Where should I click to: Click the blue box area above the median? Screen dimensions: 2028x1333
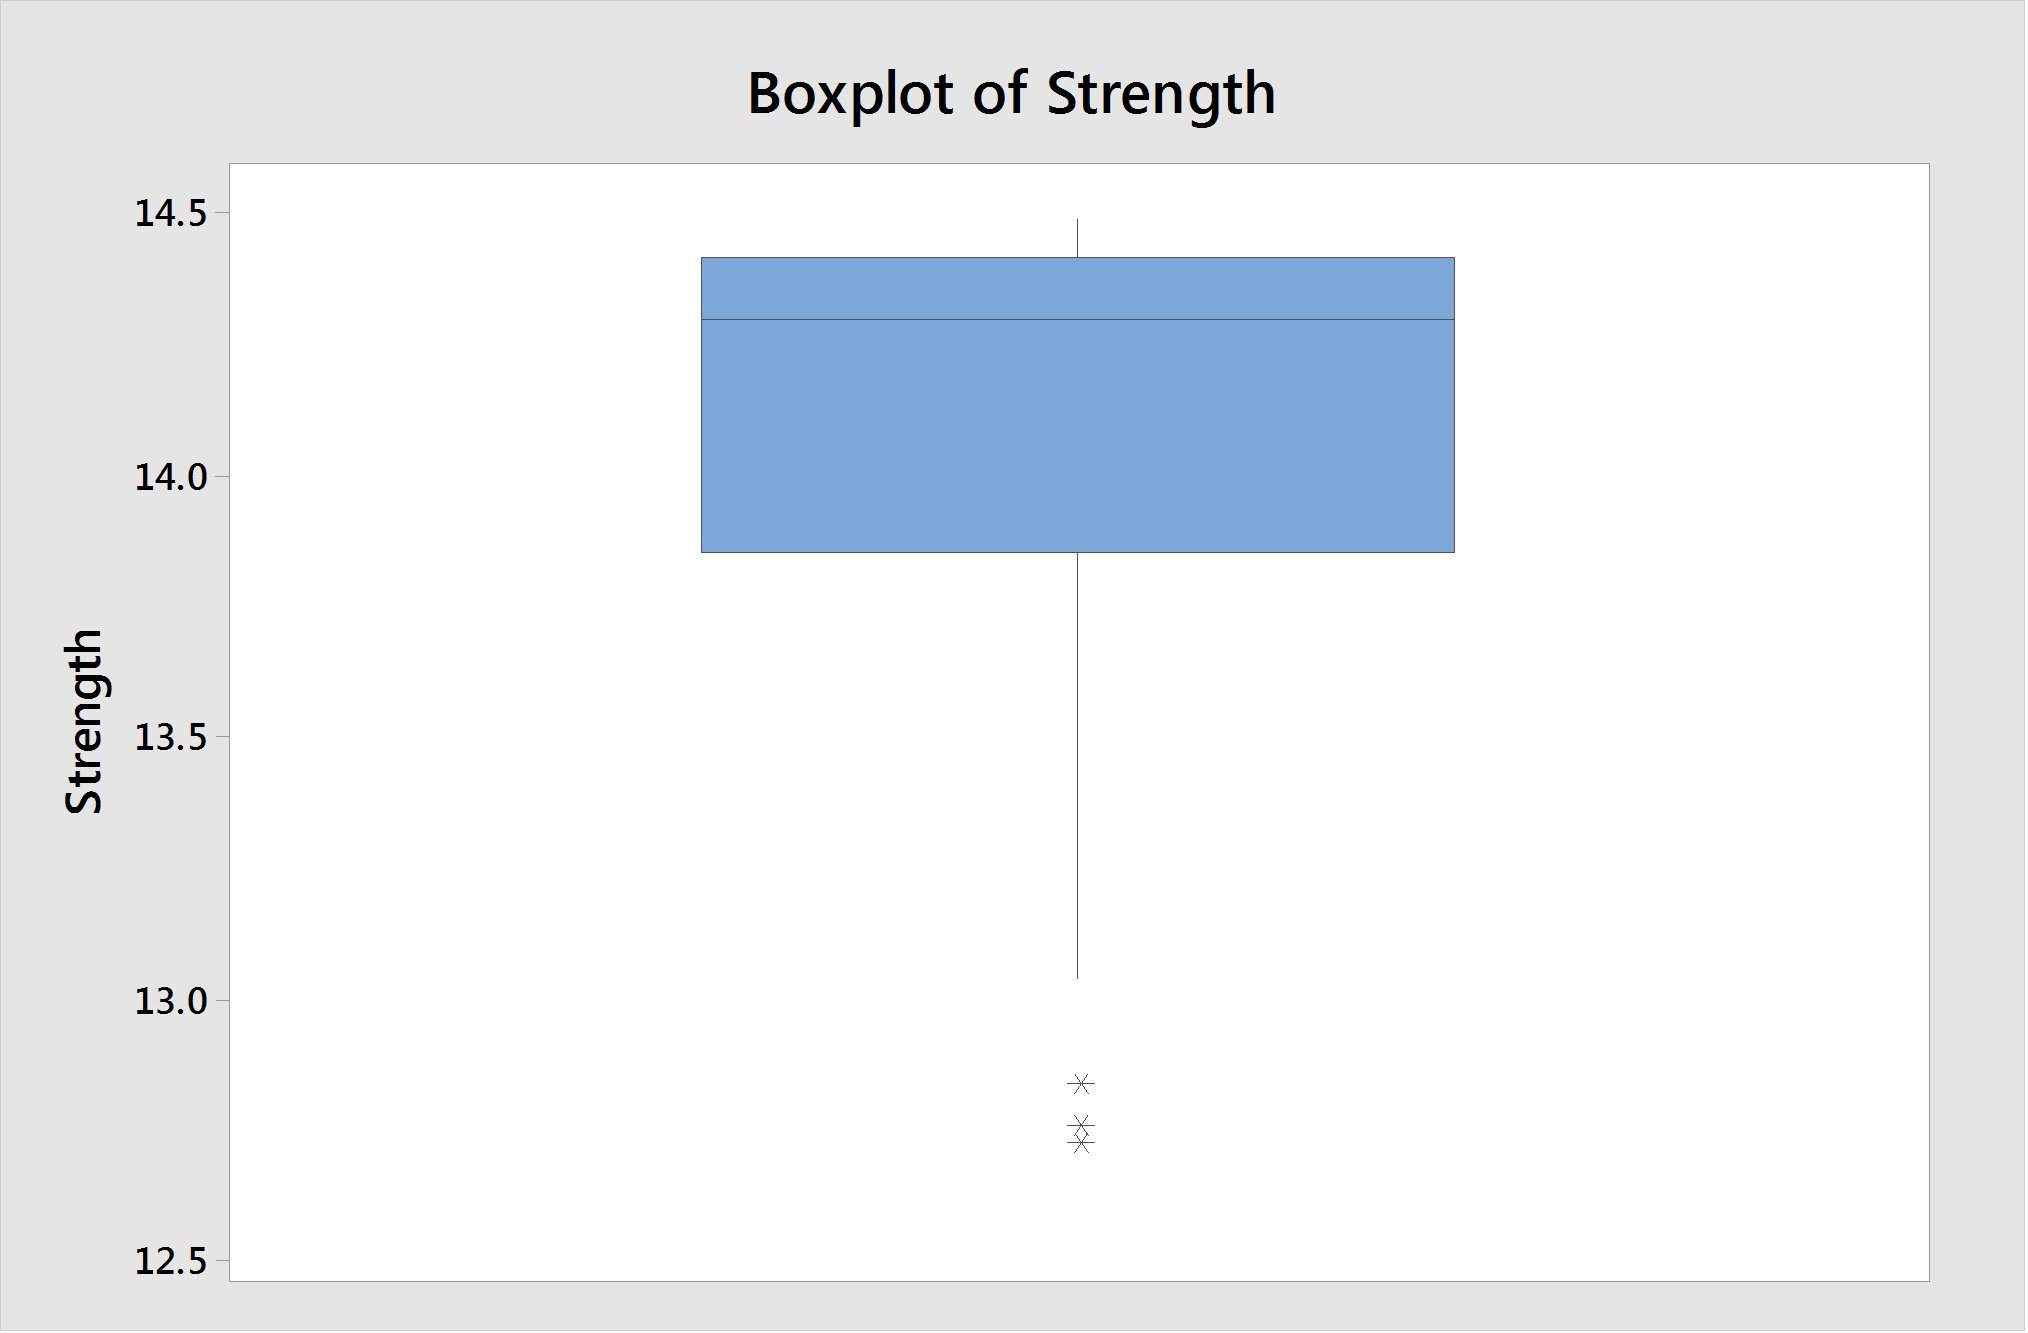pos(1078,289)
